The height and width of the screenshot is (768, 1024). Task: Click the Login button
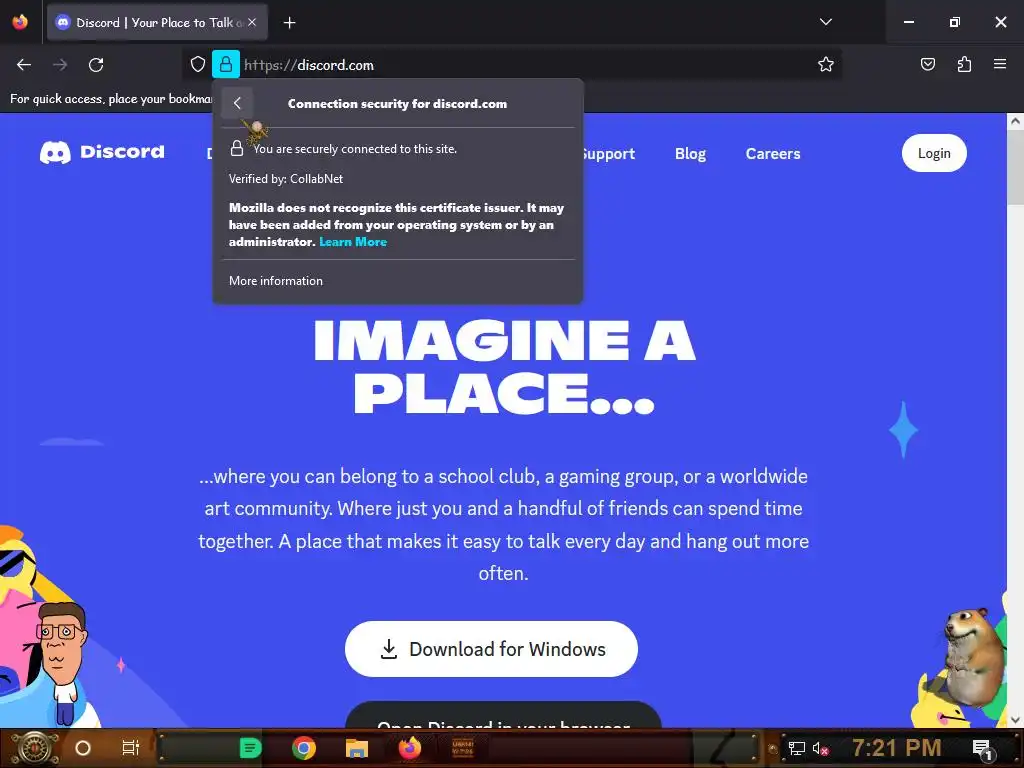[934, 153]
